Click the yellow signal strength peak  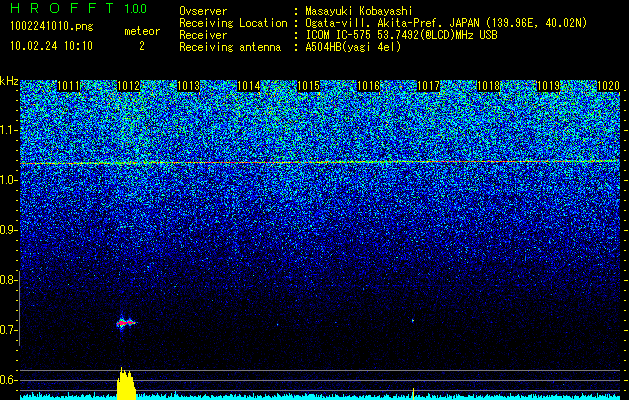(x=126, y=384)
